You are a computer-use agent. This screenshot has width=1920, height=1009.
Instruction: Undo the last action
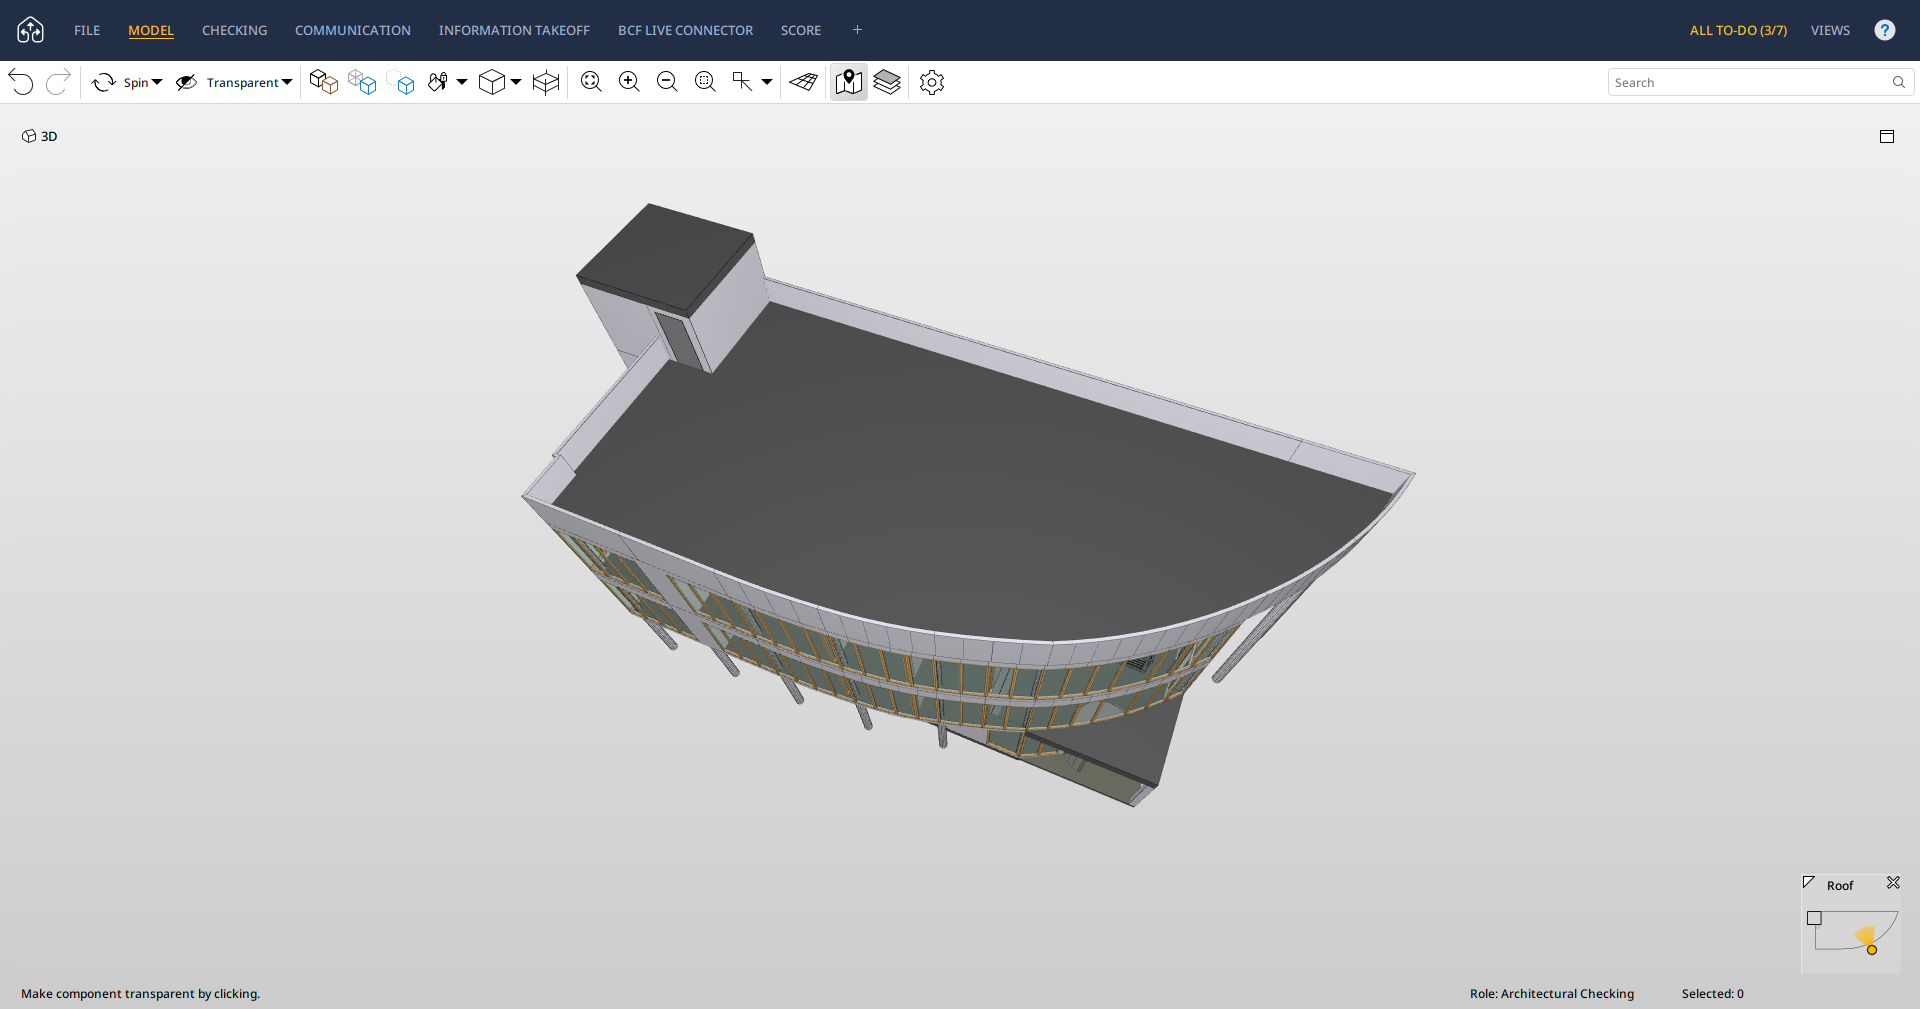pyautogui.click(x=21, y=82)
